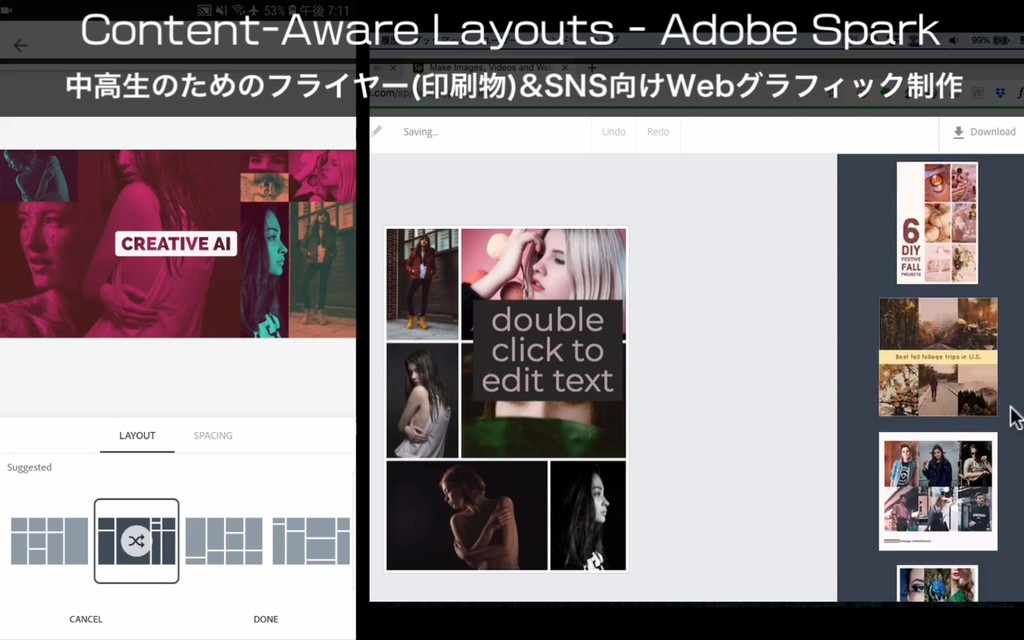This screenshot has width=1024, height=640.
Task: Click the dark profile portrait at collage bottom right
Action: 588,515
